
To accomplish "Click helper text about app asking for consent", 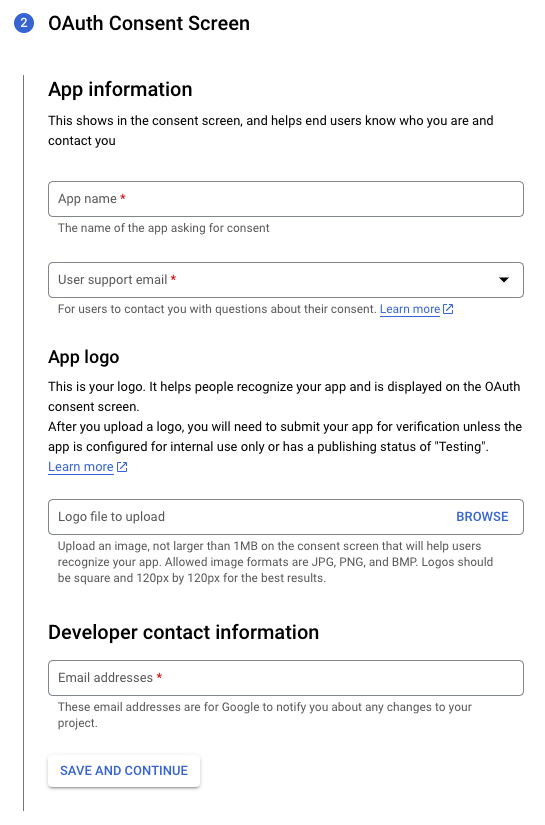I will click(x=164, y=228).
